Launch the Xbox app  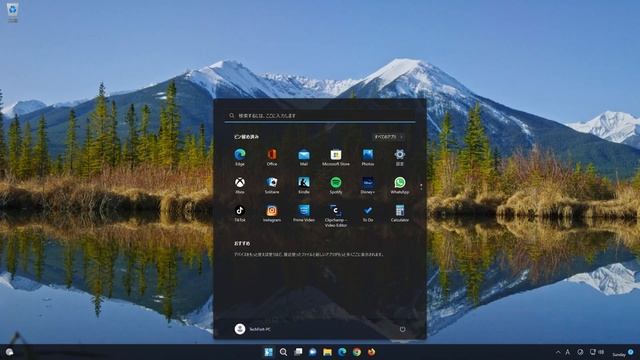[x=240, y=185]
